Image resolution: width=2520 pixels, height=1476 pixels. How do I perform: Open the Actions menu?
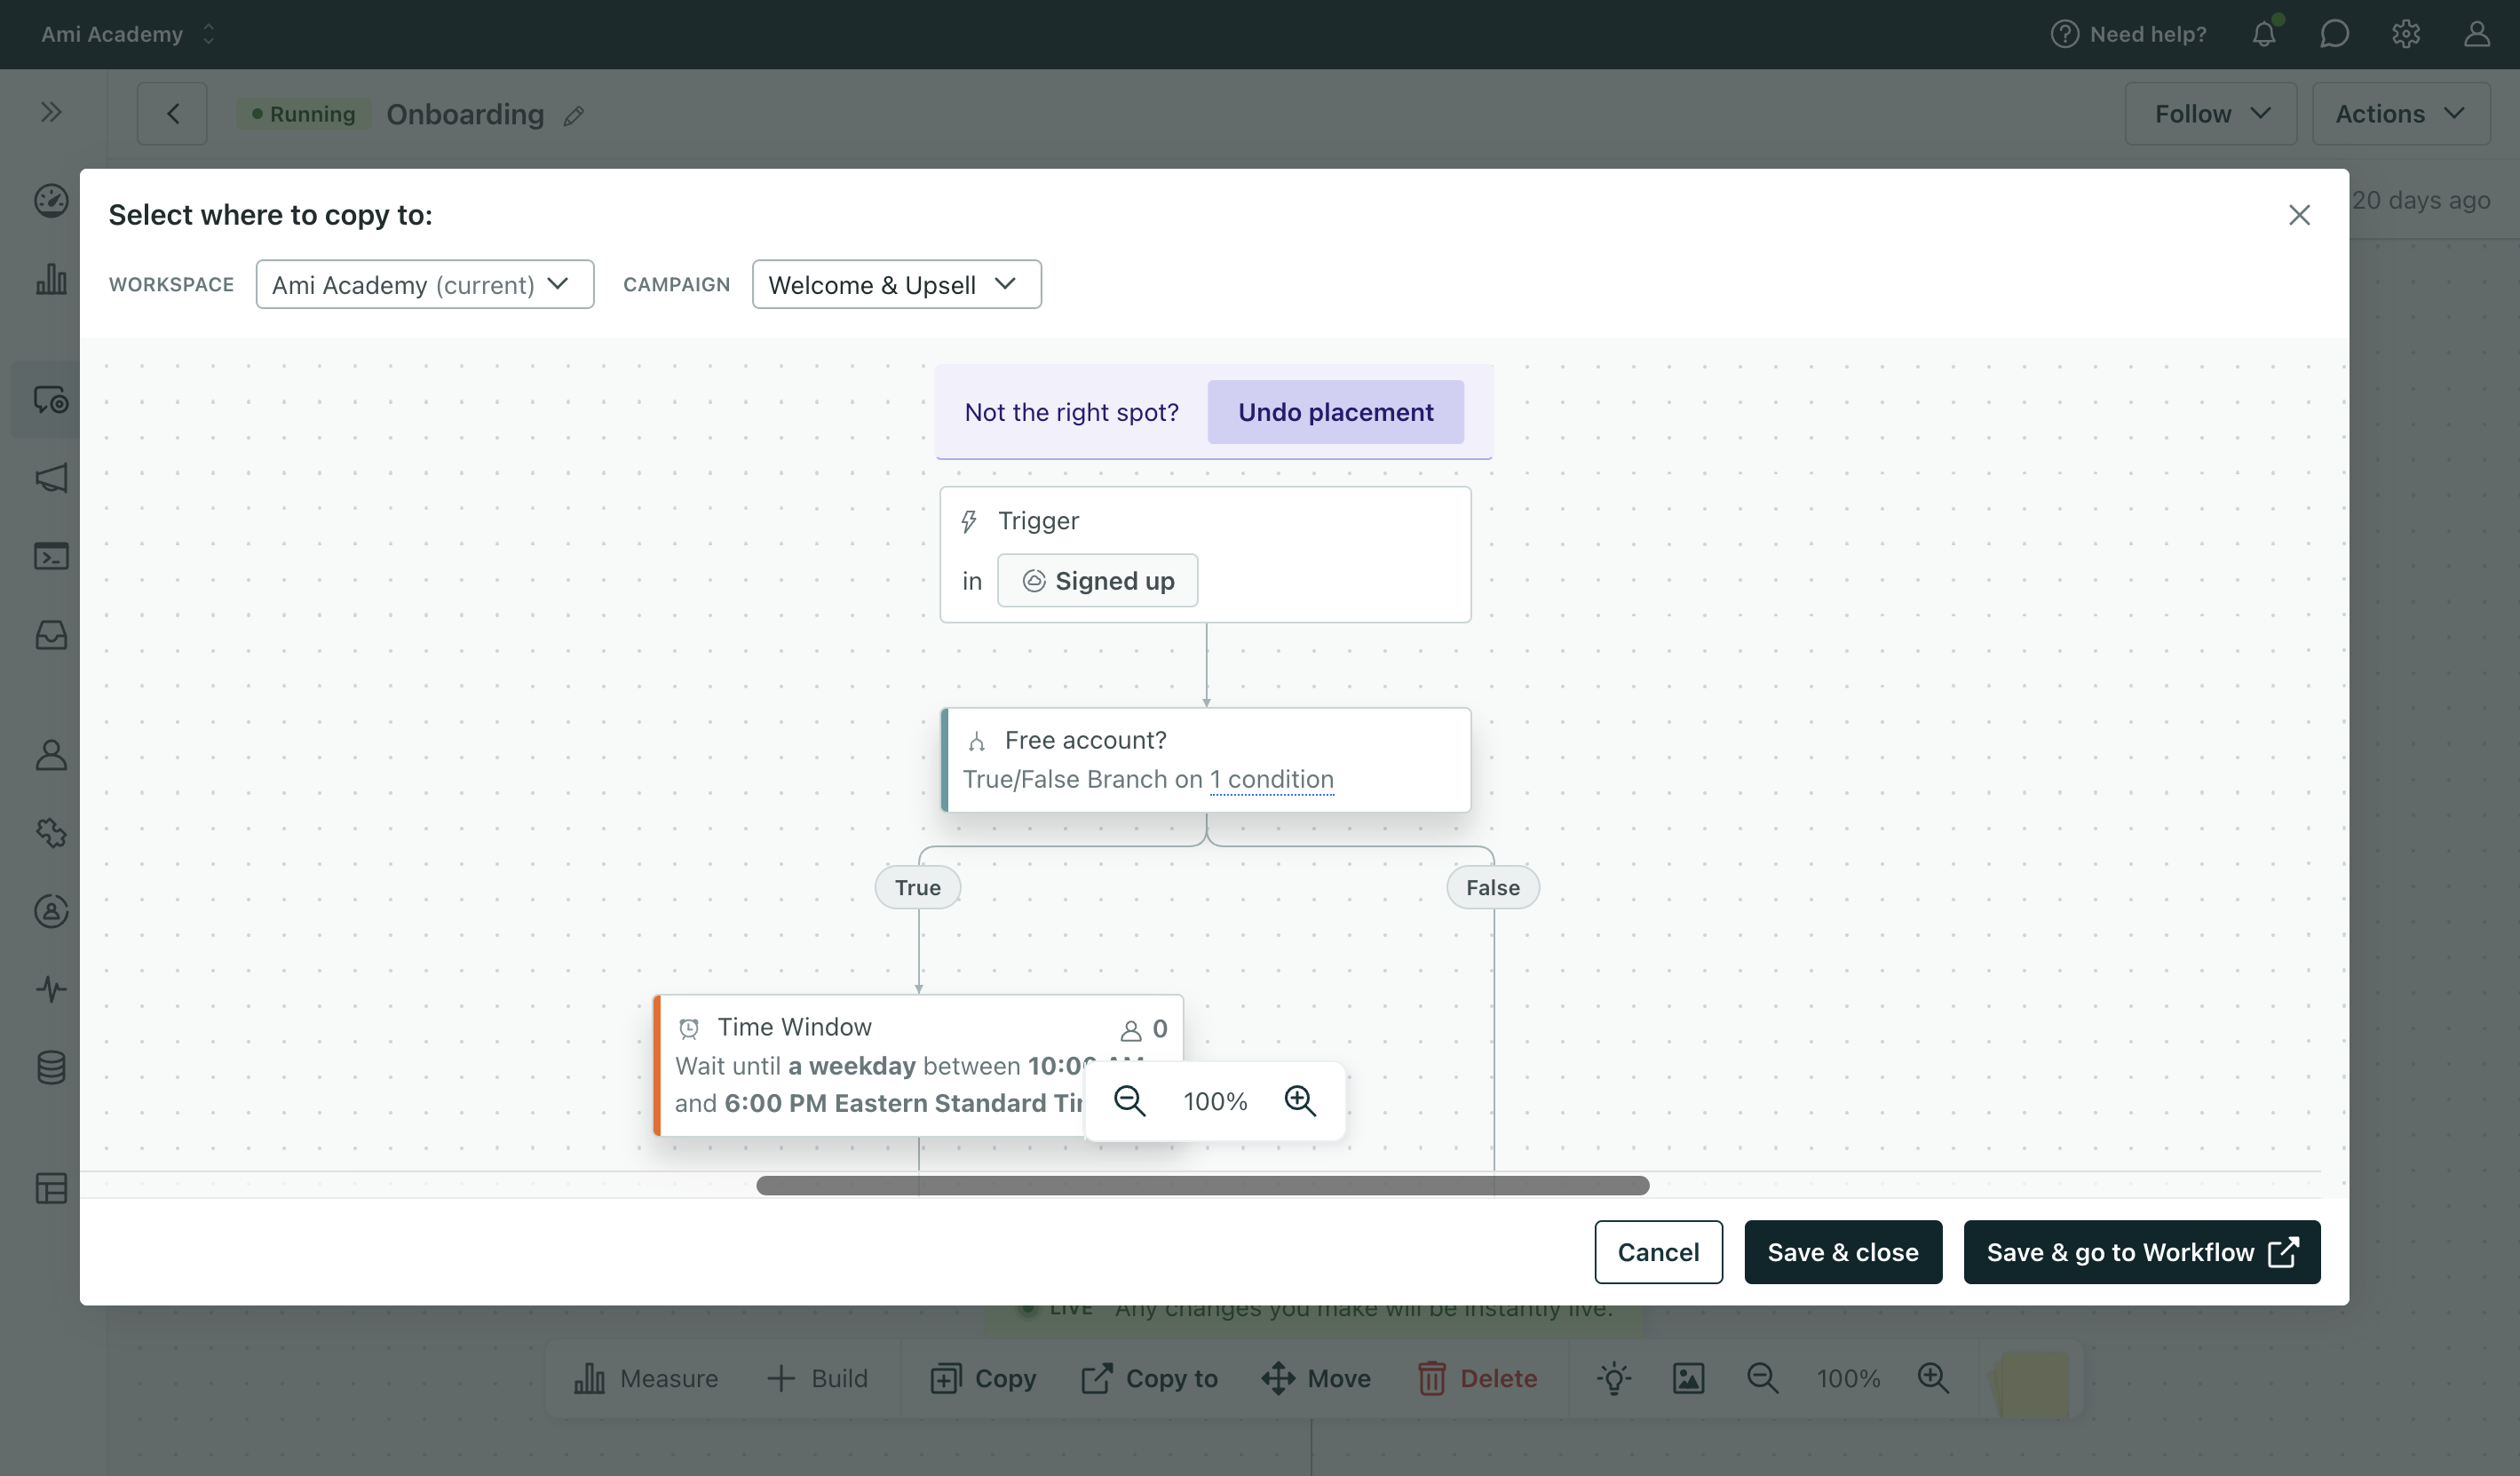coord(2399,114)
